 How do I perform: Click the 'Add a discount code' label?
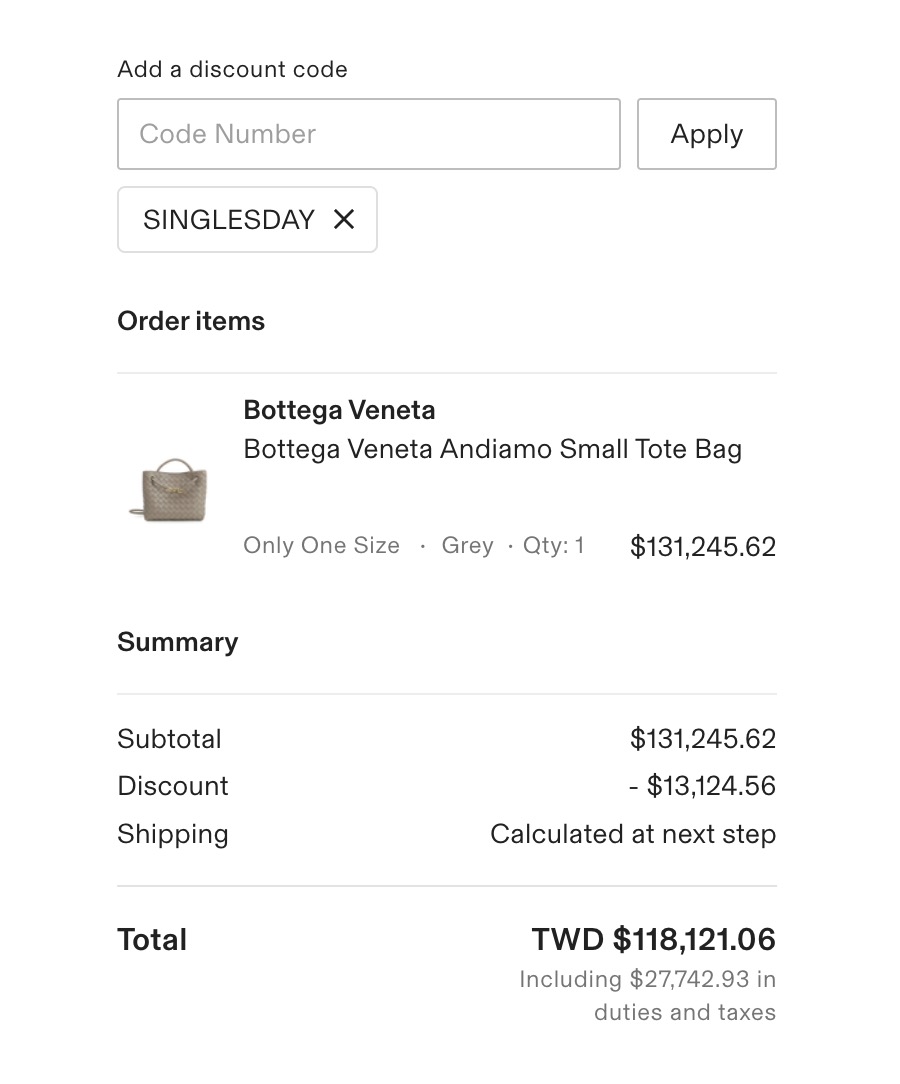click(232, 70)
